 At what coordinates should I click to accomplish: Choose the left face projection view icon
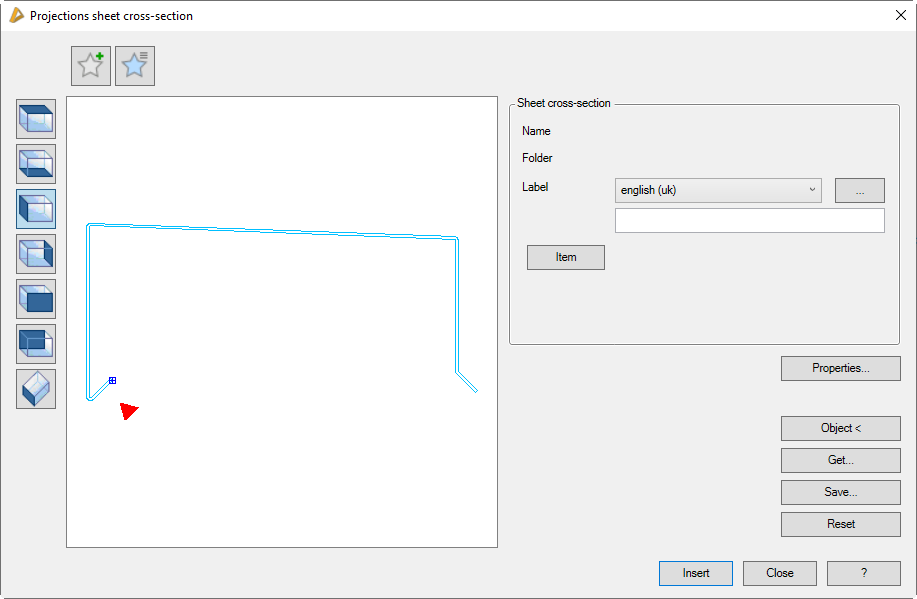[x=36, y=209]
